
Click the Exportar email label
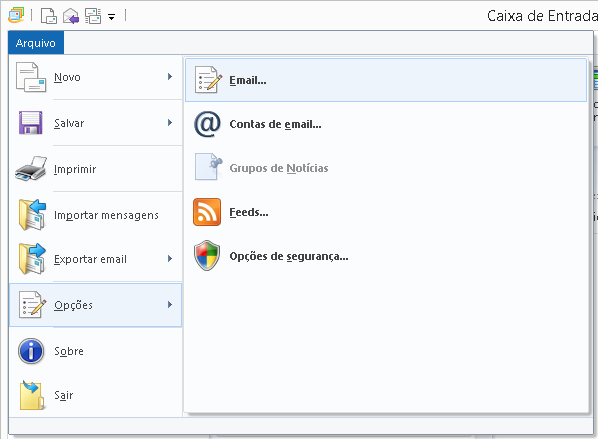90,259
